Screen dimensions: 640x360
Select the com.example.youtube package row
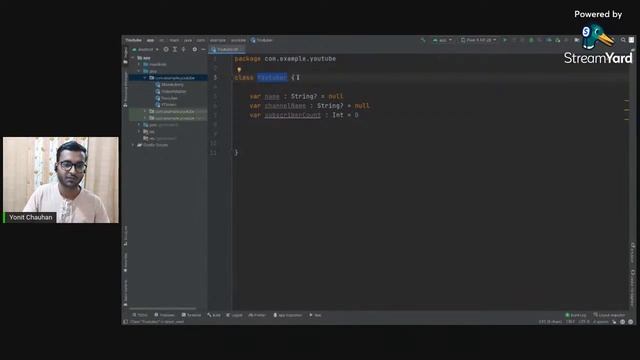point(168,78)
